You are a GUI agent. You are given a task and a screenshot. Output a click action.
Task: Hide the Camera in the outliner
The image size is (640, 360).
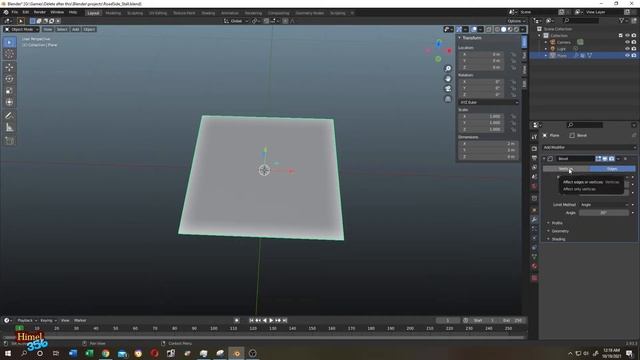coord(627,42)
